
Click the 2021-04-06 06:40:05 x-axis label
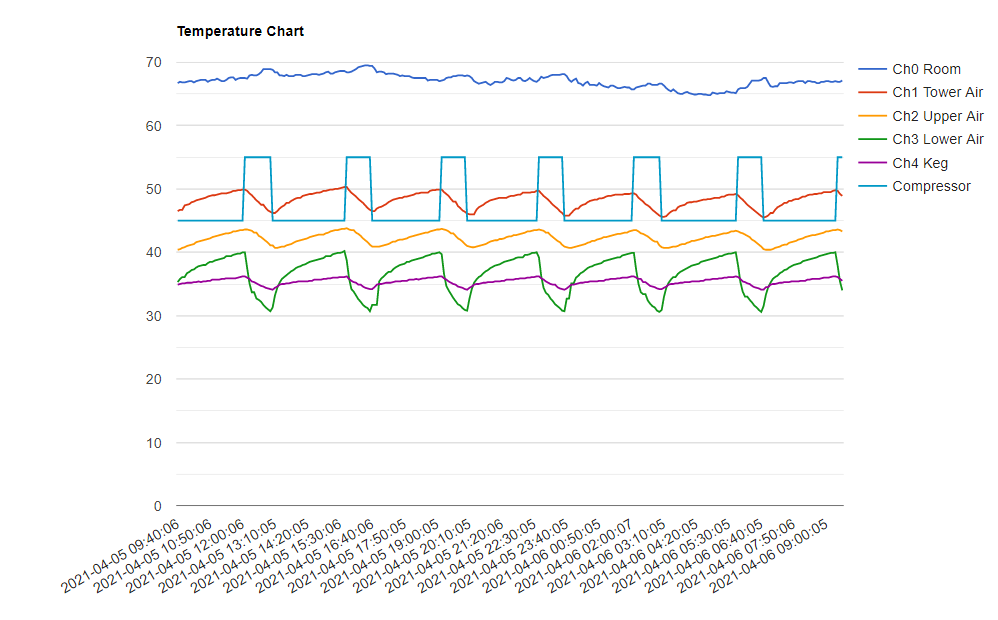pyautogui.click(x=705, y=556)
